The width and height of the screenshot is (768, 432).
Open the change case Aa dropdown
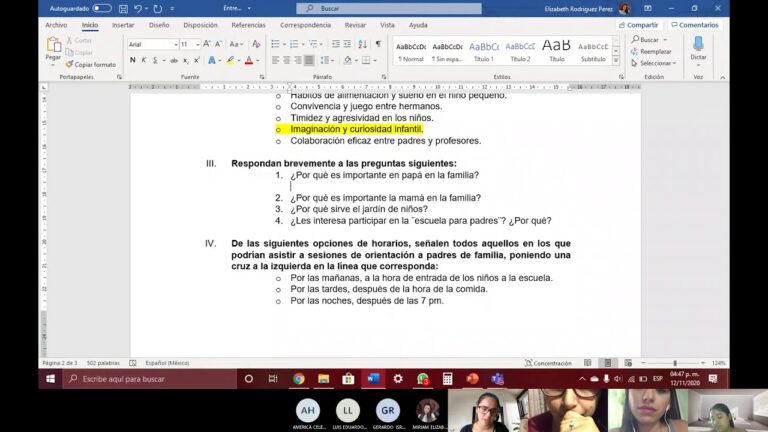[x=237, y=44]
